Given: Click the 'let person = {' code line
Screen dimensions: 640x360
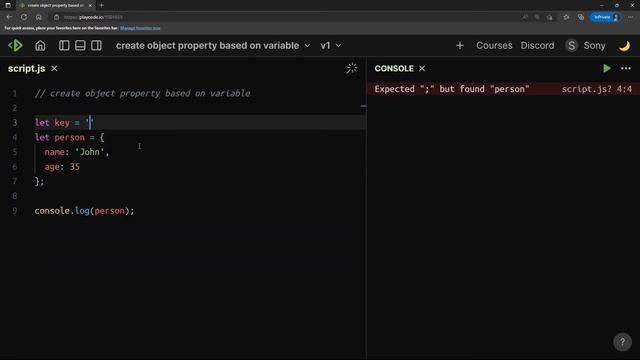Looking at the screenshot, I should 69,137.
